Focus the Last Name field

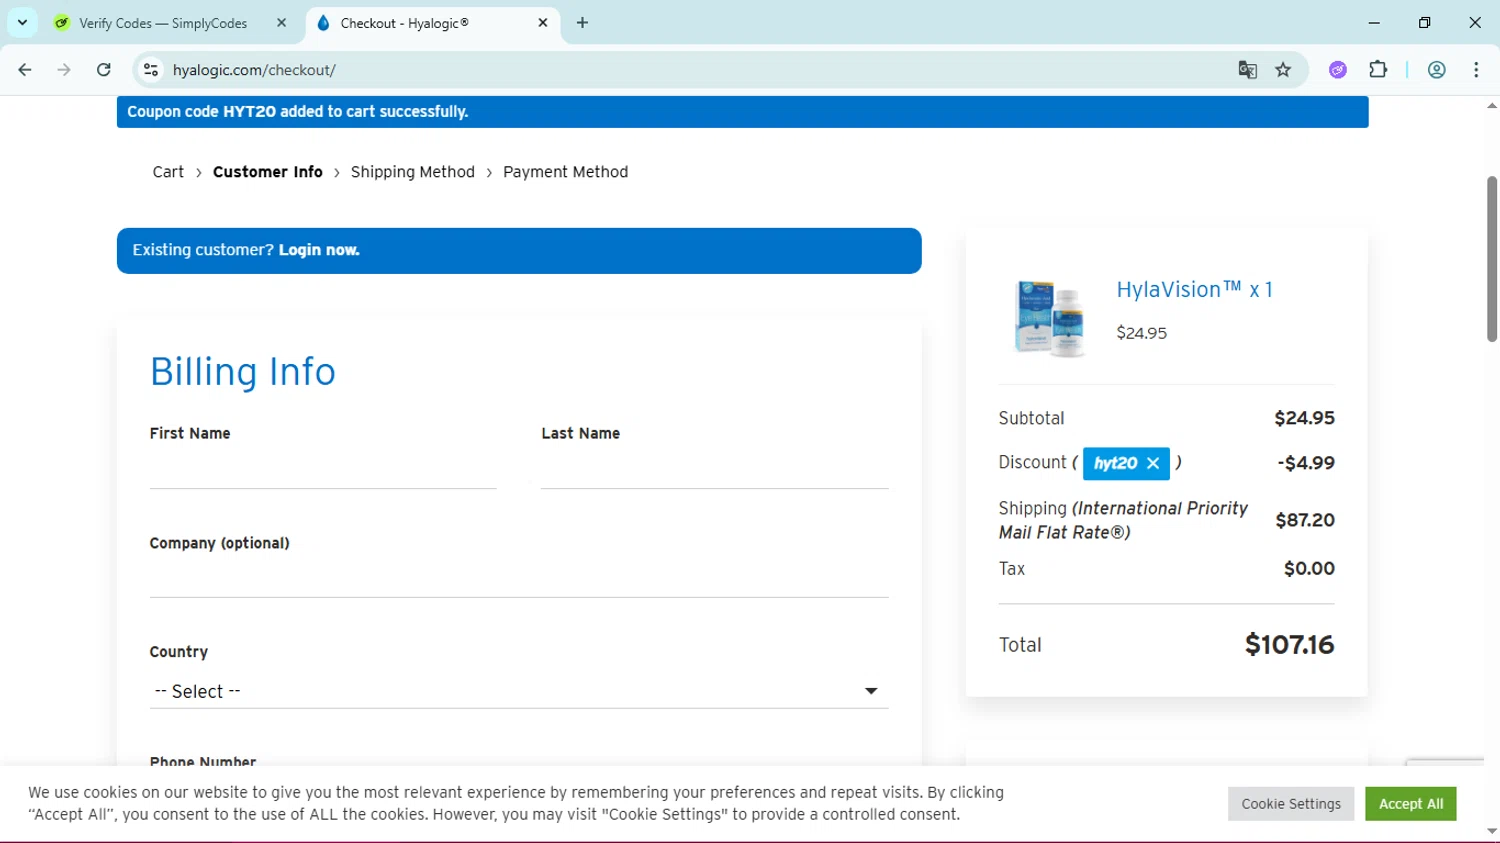pyautogui.click(x=714, y=469)
